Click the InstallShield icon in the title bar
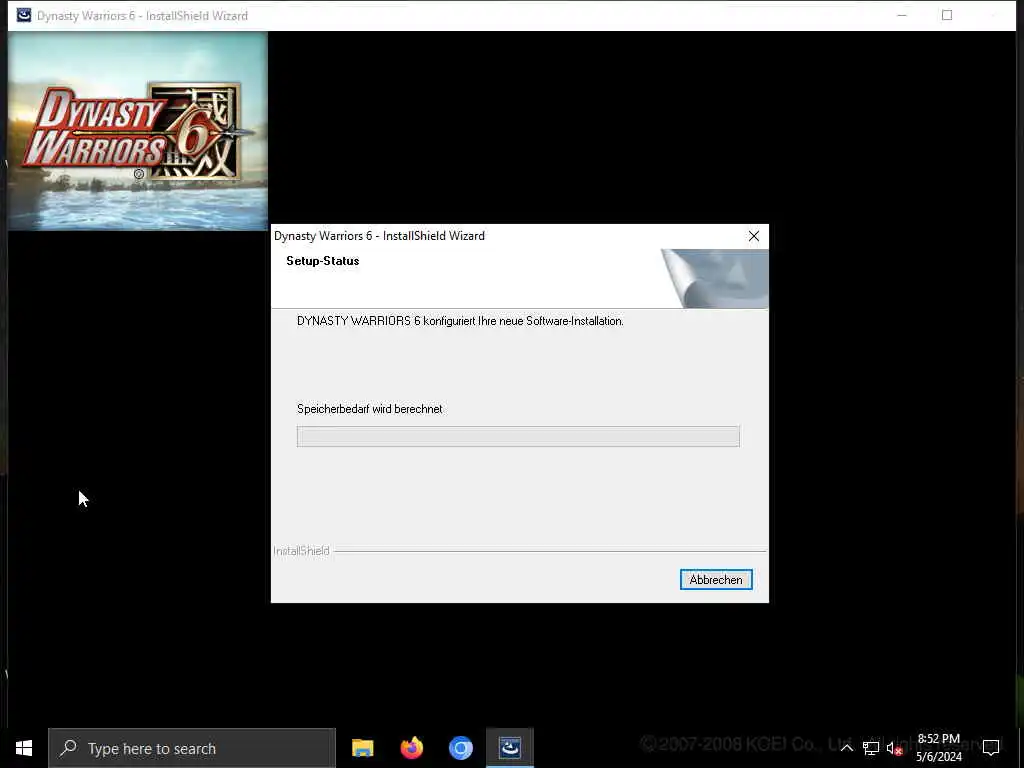 [24, 15]
